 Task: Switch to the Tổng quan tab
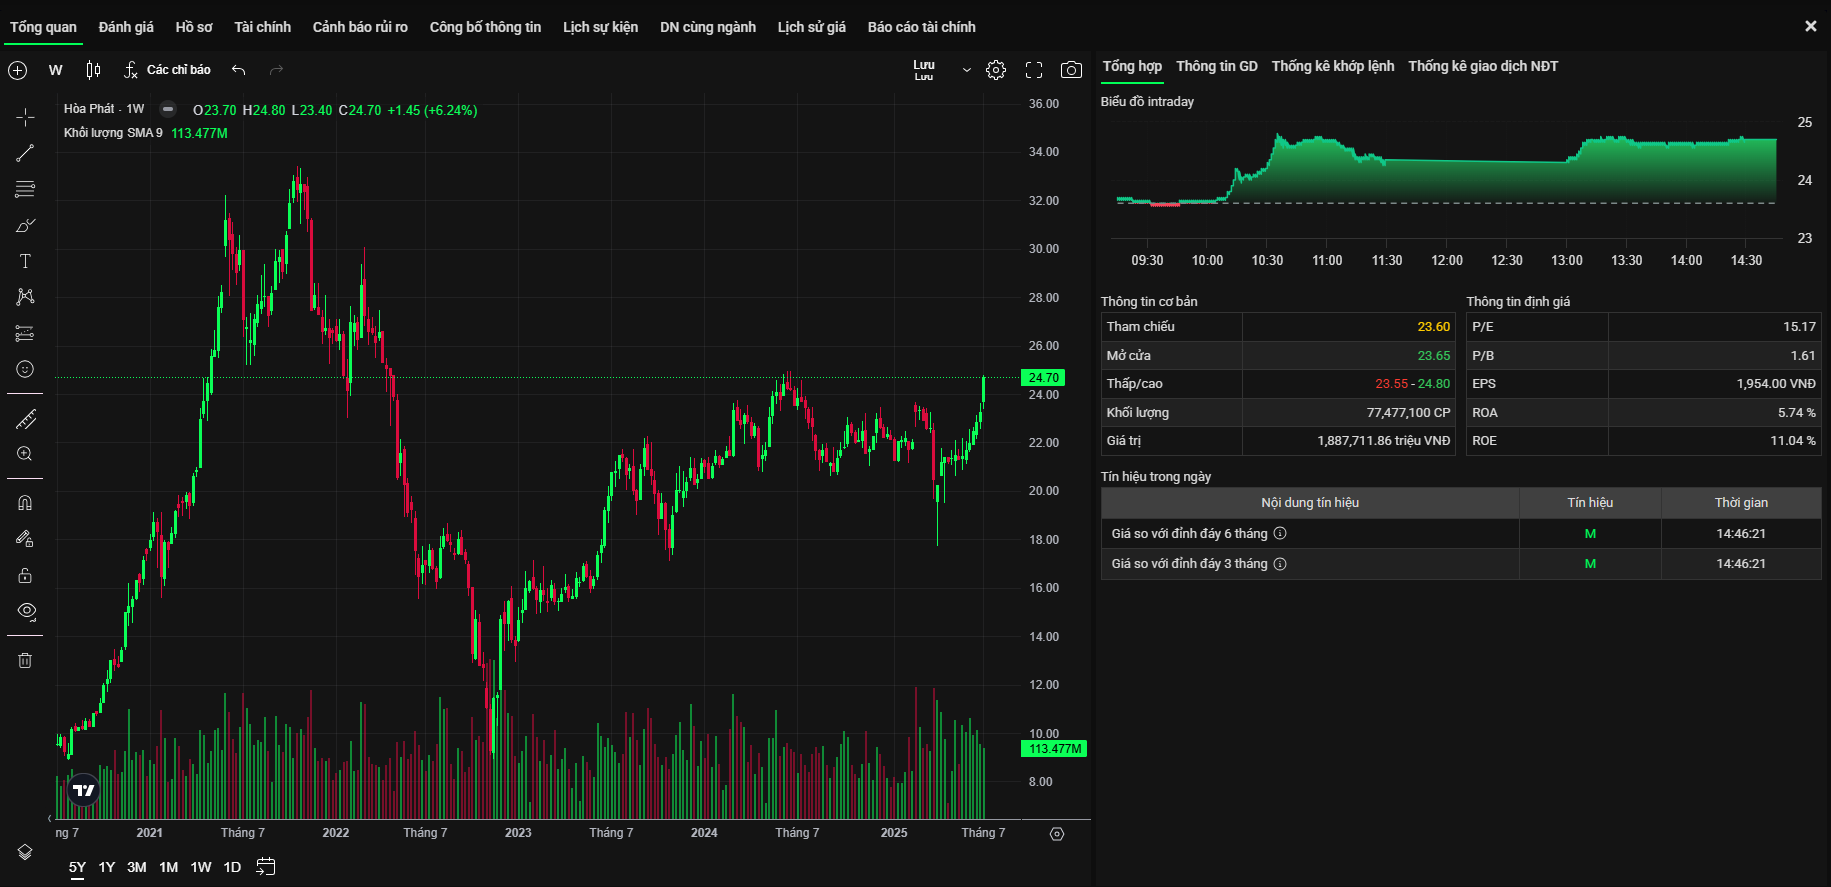[x=43, y=27]
